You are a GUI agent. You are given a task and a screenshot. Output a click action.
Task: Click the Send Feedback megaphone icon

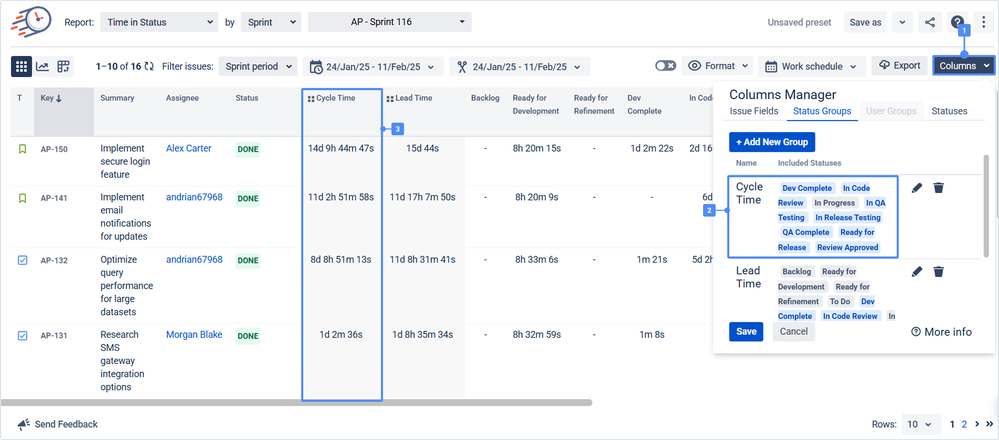[24, 424]
